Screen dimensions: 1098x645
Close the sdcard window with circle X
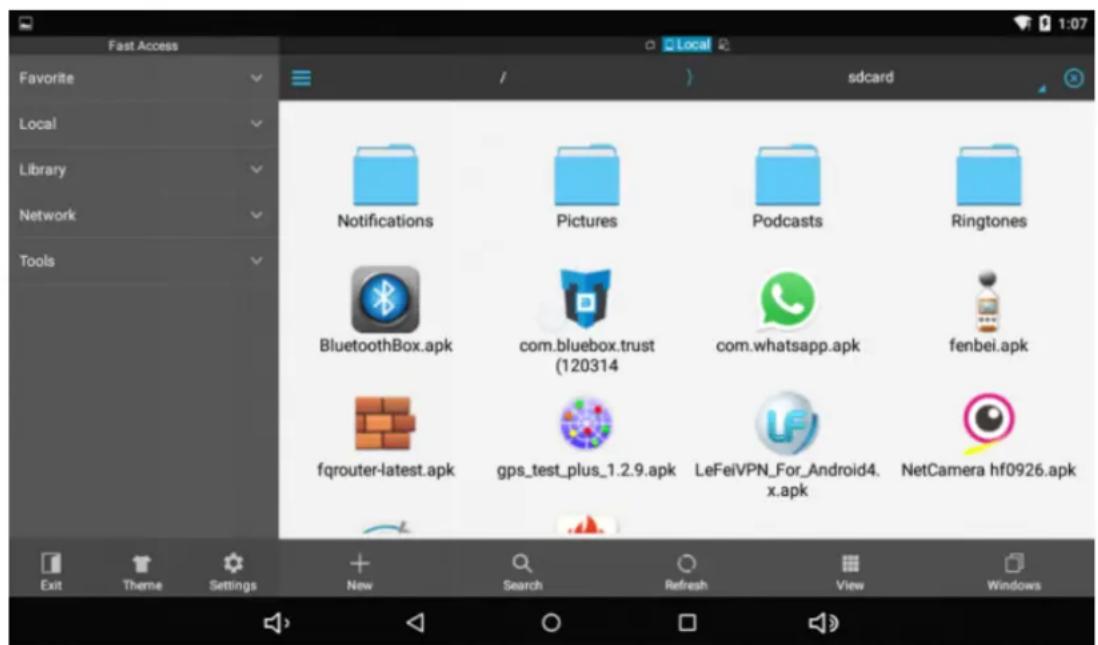pos(1073,78)
